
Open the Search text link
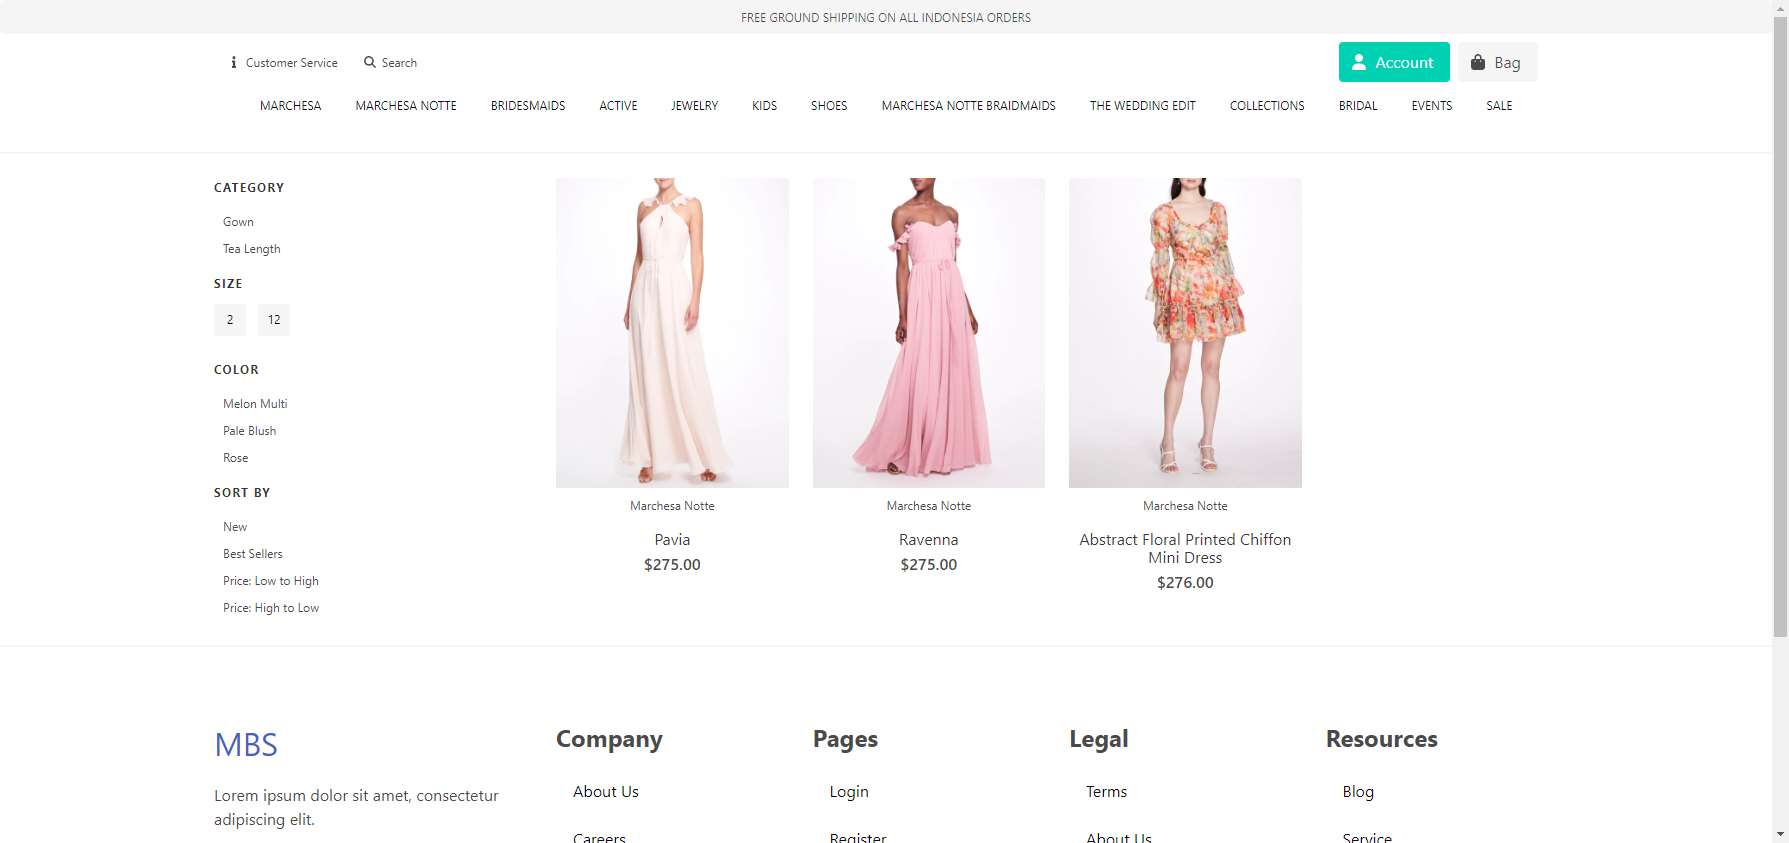[399, 63]
